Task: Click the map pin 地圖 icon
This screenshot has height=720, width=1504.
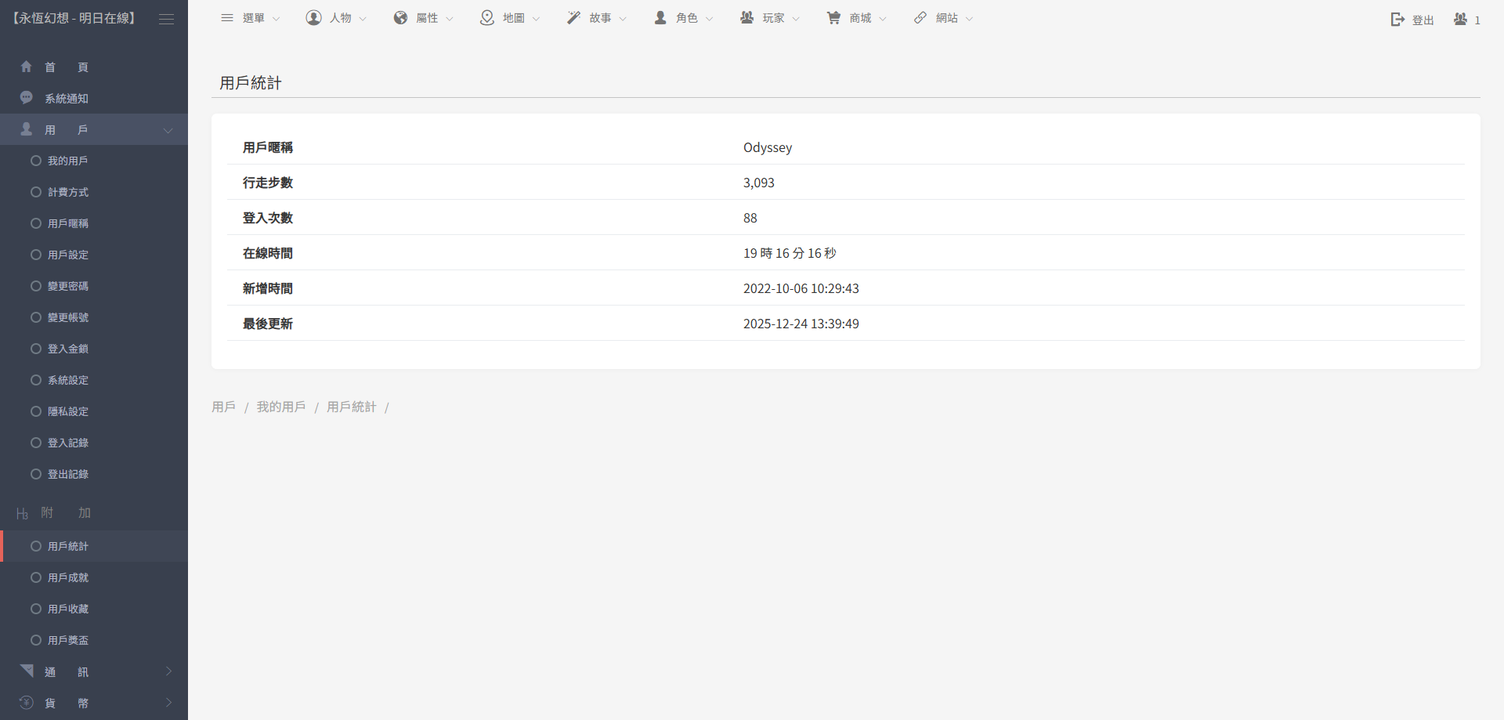Action: point(487,18)
